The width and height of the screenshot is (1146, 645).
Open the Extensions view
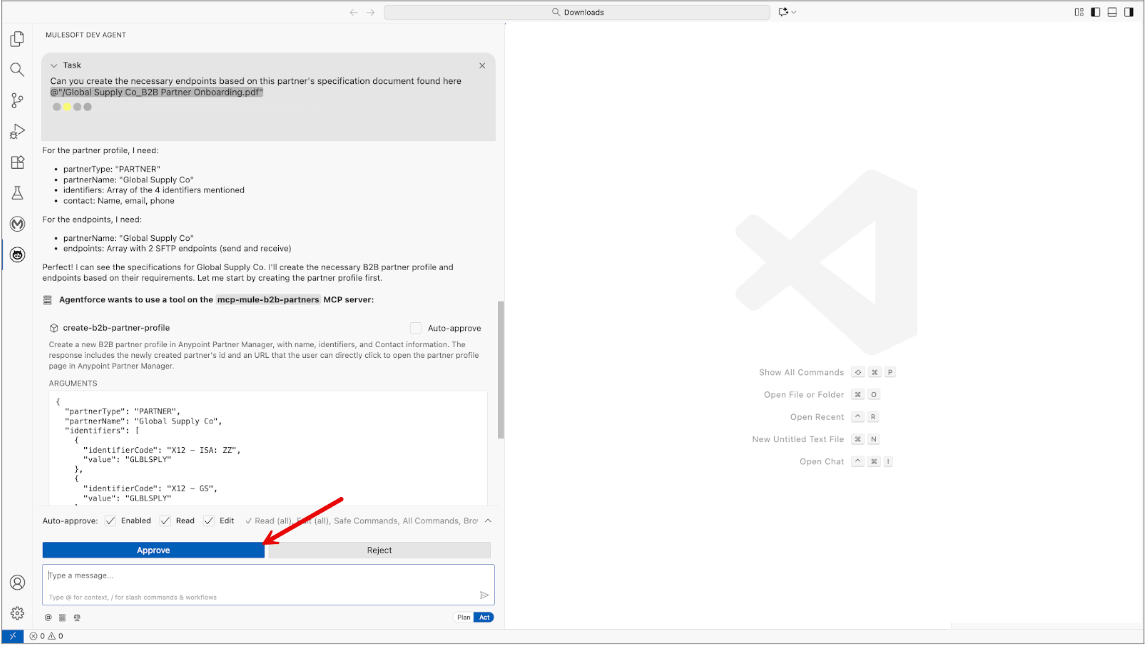17,162
